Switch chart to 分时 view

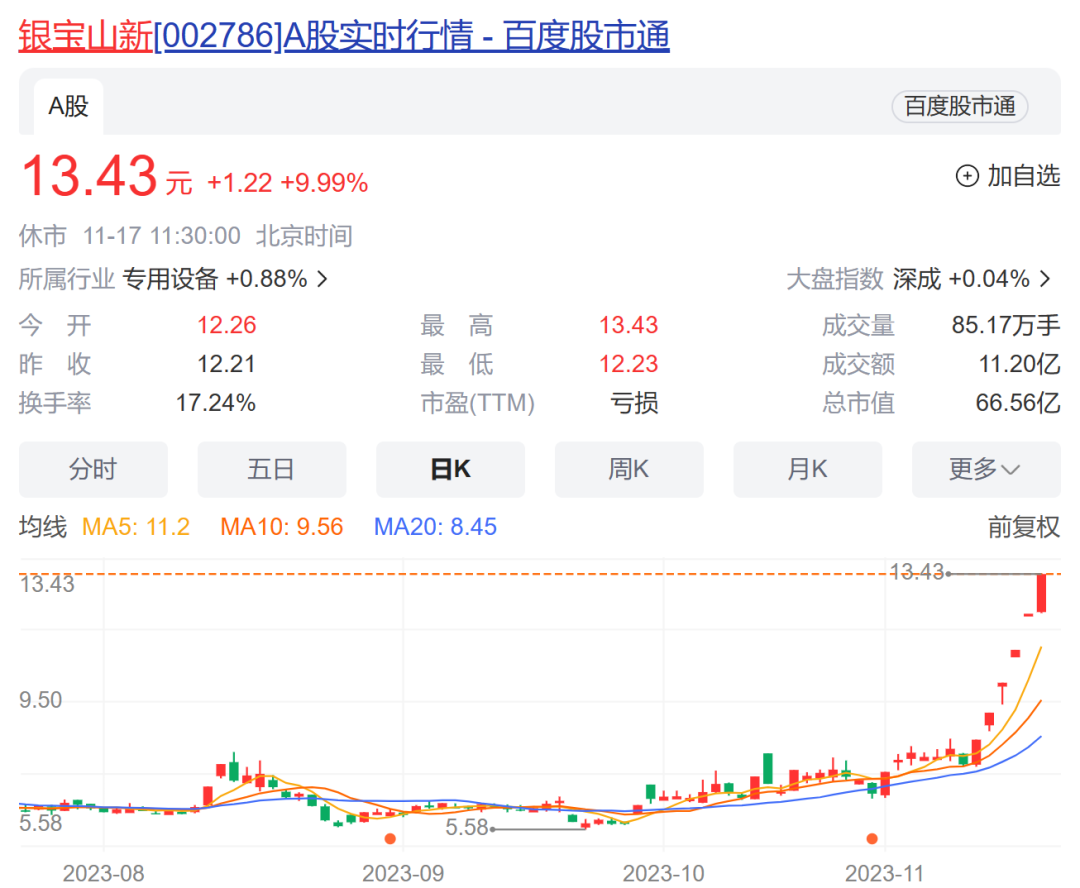coord(93,470)
